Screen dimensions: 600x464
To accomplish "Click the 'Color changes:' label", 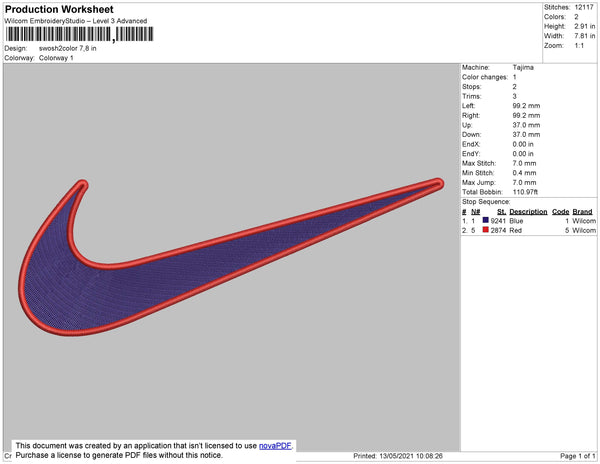I will (x=485, y=77).
